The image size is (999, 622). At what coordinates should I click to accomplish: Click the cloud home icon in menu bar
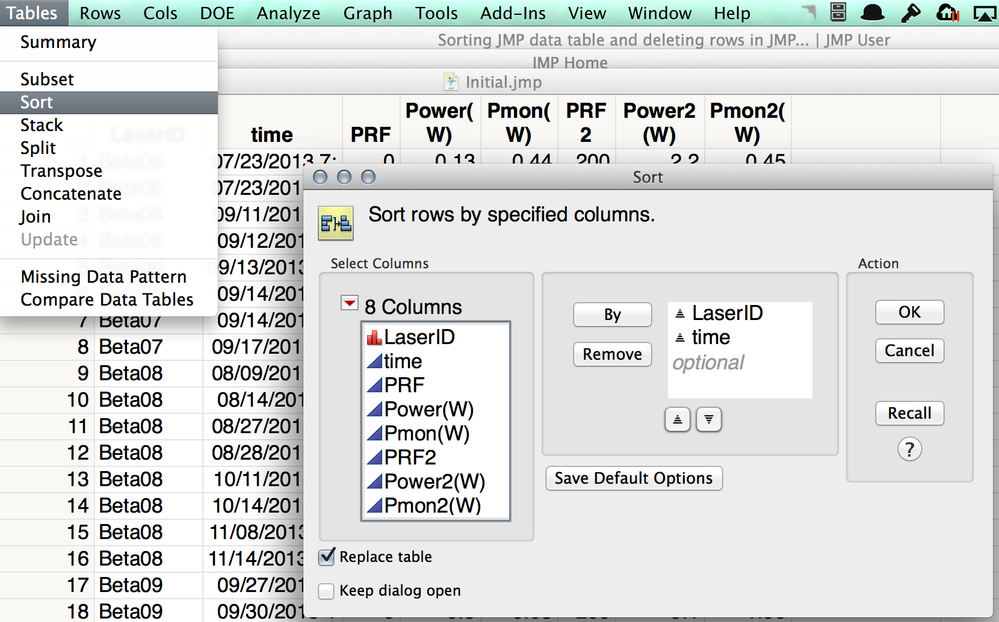[947, 12]
